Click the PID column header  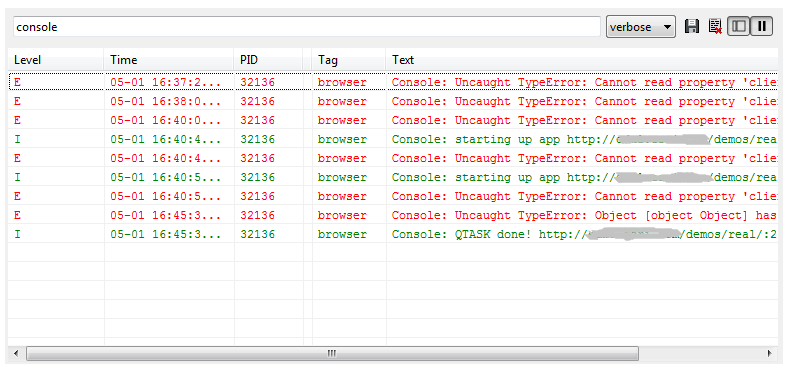coord(269,60)
